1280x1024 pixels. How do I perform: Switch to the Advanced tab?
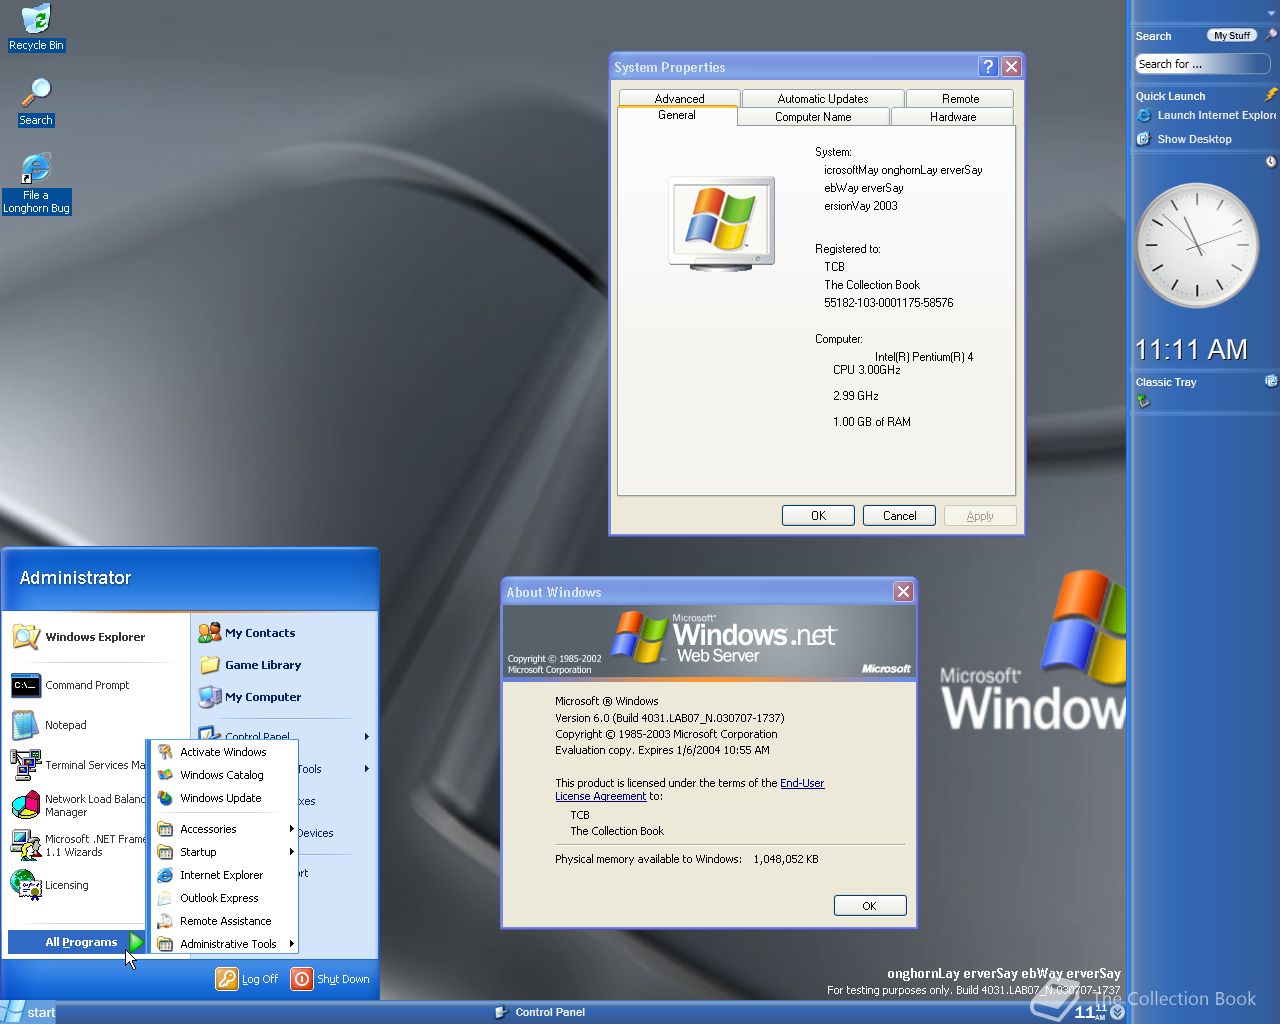679,98
